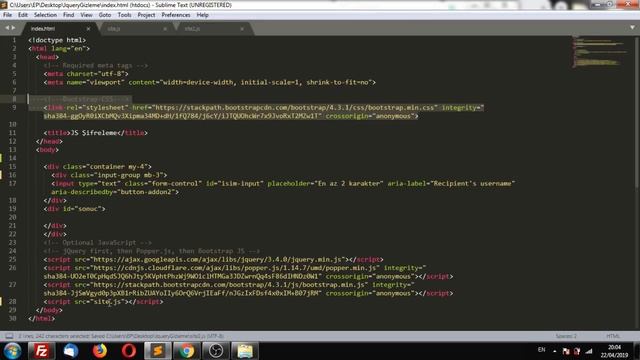Close the index.html tab
This screenshot has width=640, height=360.
tap(88, 29)
